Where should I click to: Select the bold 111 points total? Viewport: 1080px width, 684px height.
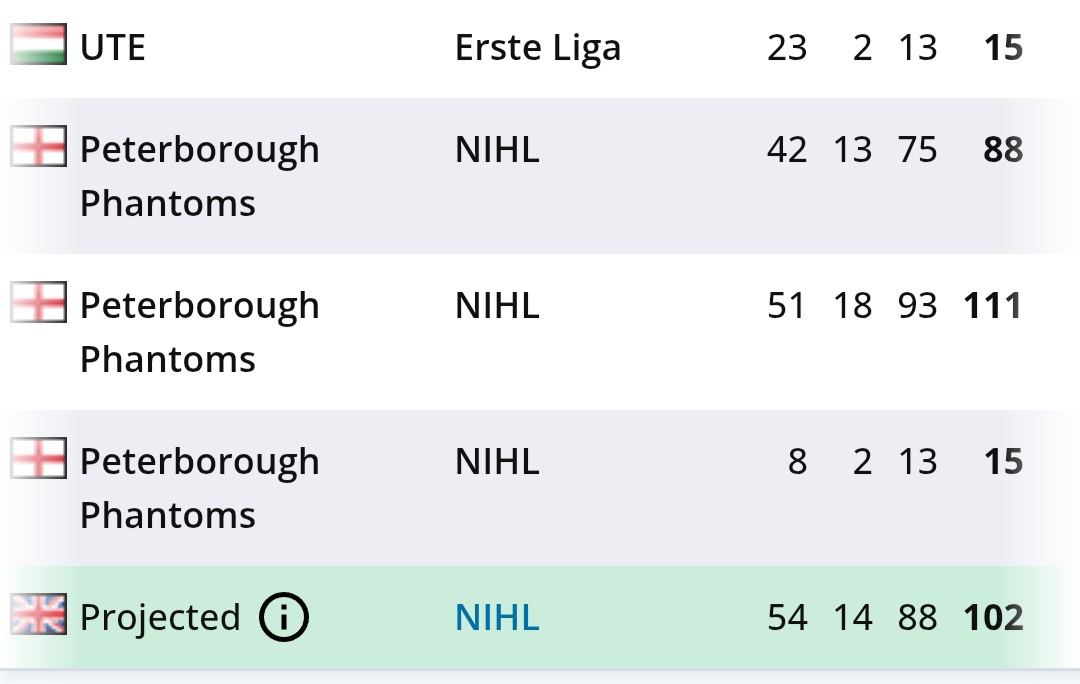coord(993,306)
